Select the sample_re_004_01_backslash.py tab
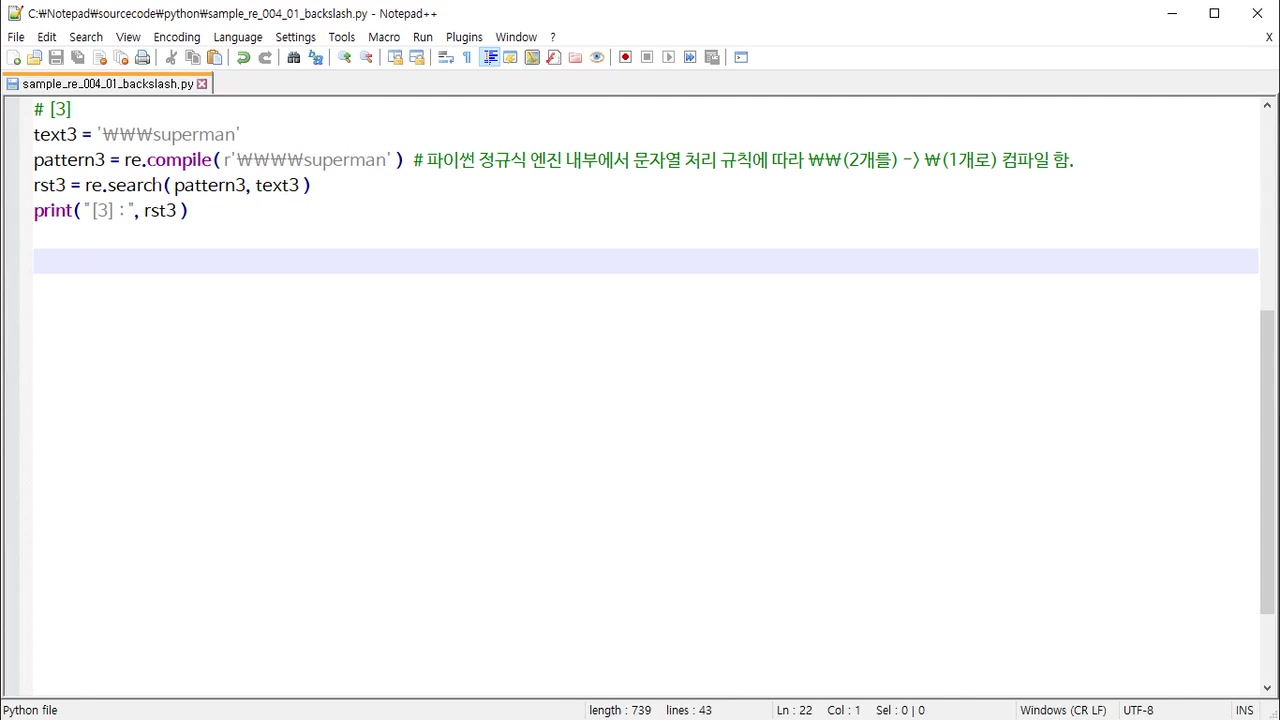The height and width of the screenshot is (720, 1280). coord(105,83)
